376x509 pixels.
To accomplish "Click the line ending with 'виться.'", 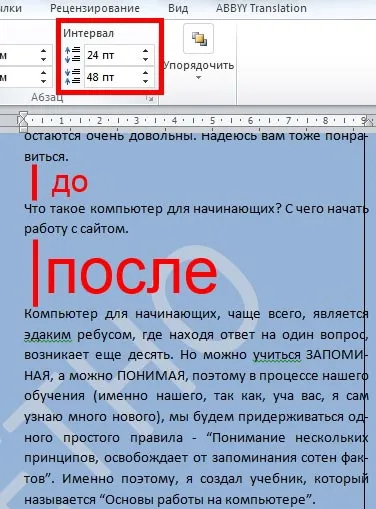I will [47, 157].
